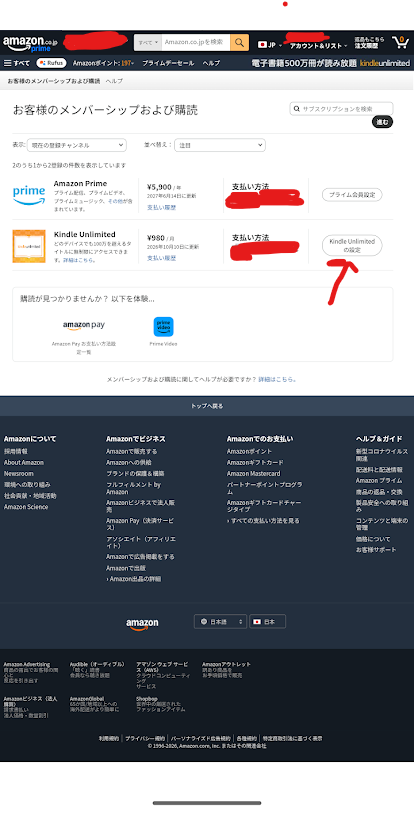
Task: Open 支払い履歴 link under ¥5,900
Action: point(161,207)
